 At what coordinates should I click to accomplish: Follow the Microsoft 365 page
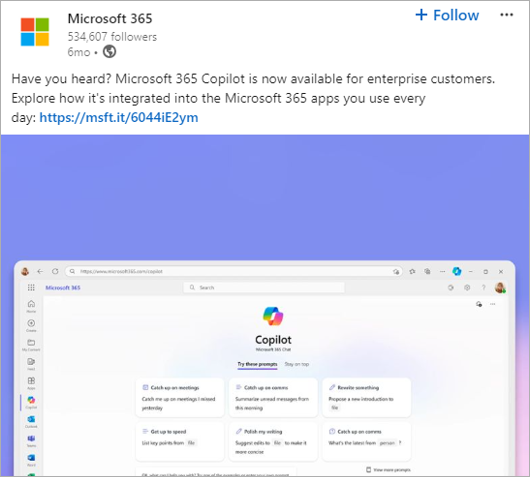pos(447,15)
